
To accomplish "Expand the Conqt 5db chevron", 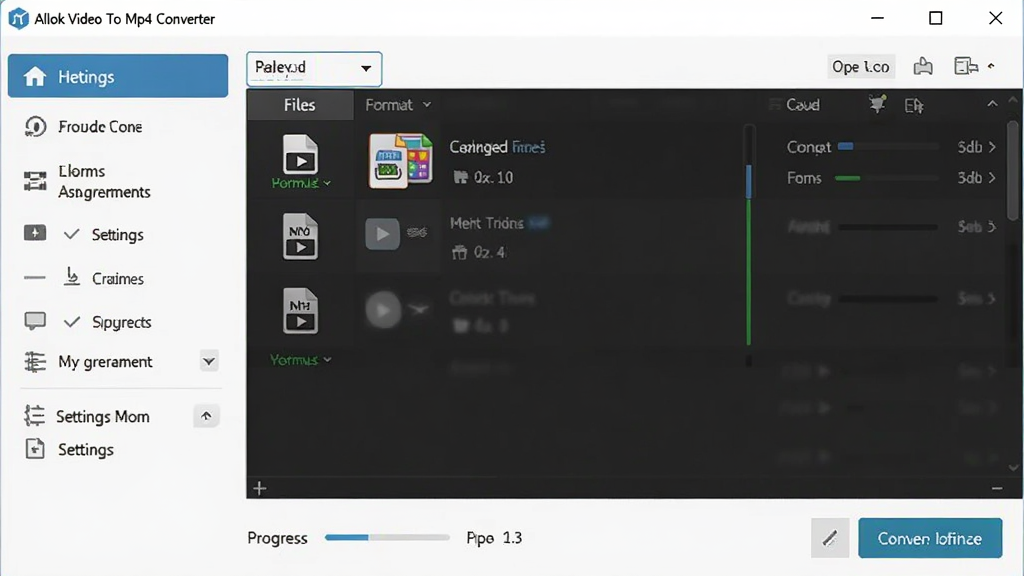I will 993,147.
